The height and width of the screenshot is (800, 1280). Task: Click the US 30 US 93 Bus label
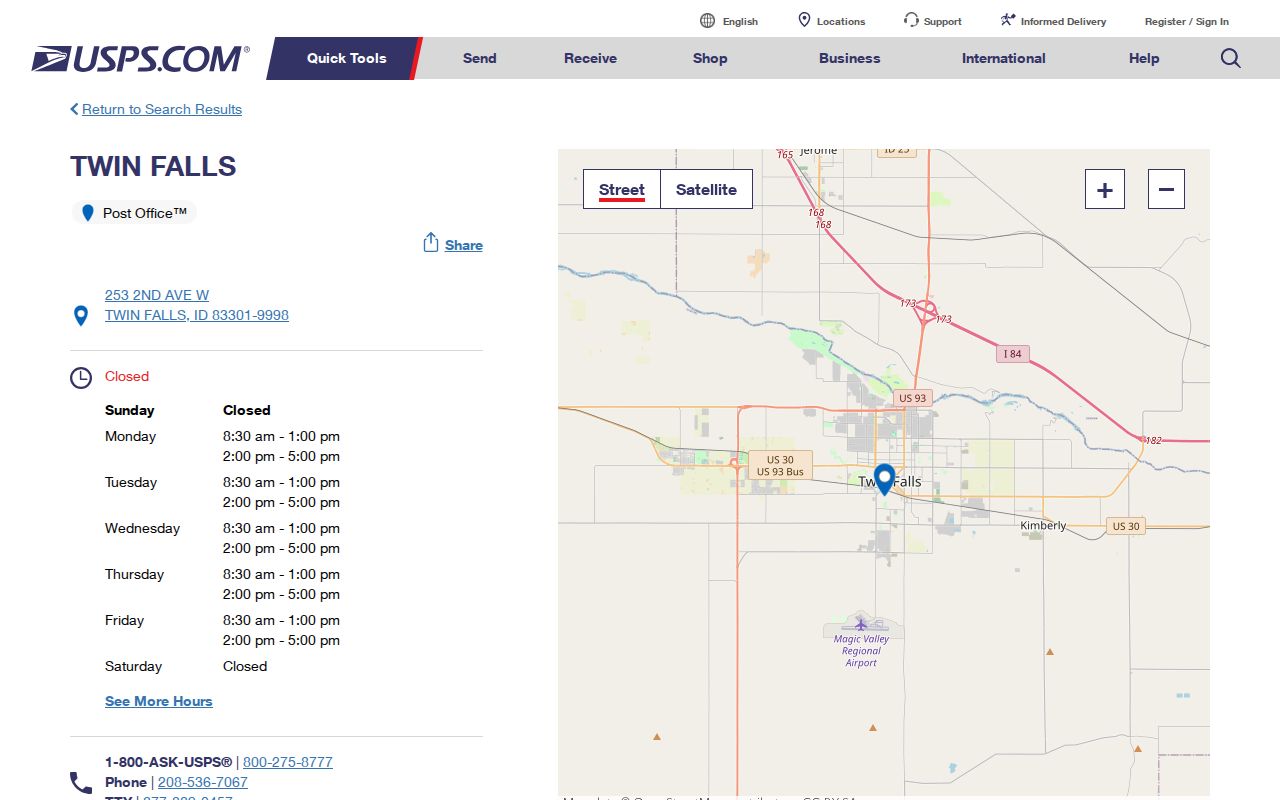pos(780,466)
